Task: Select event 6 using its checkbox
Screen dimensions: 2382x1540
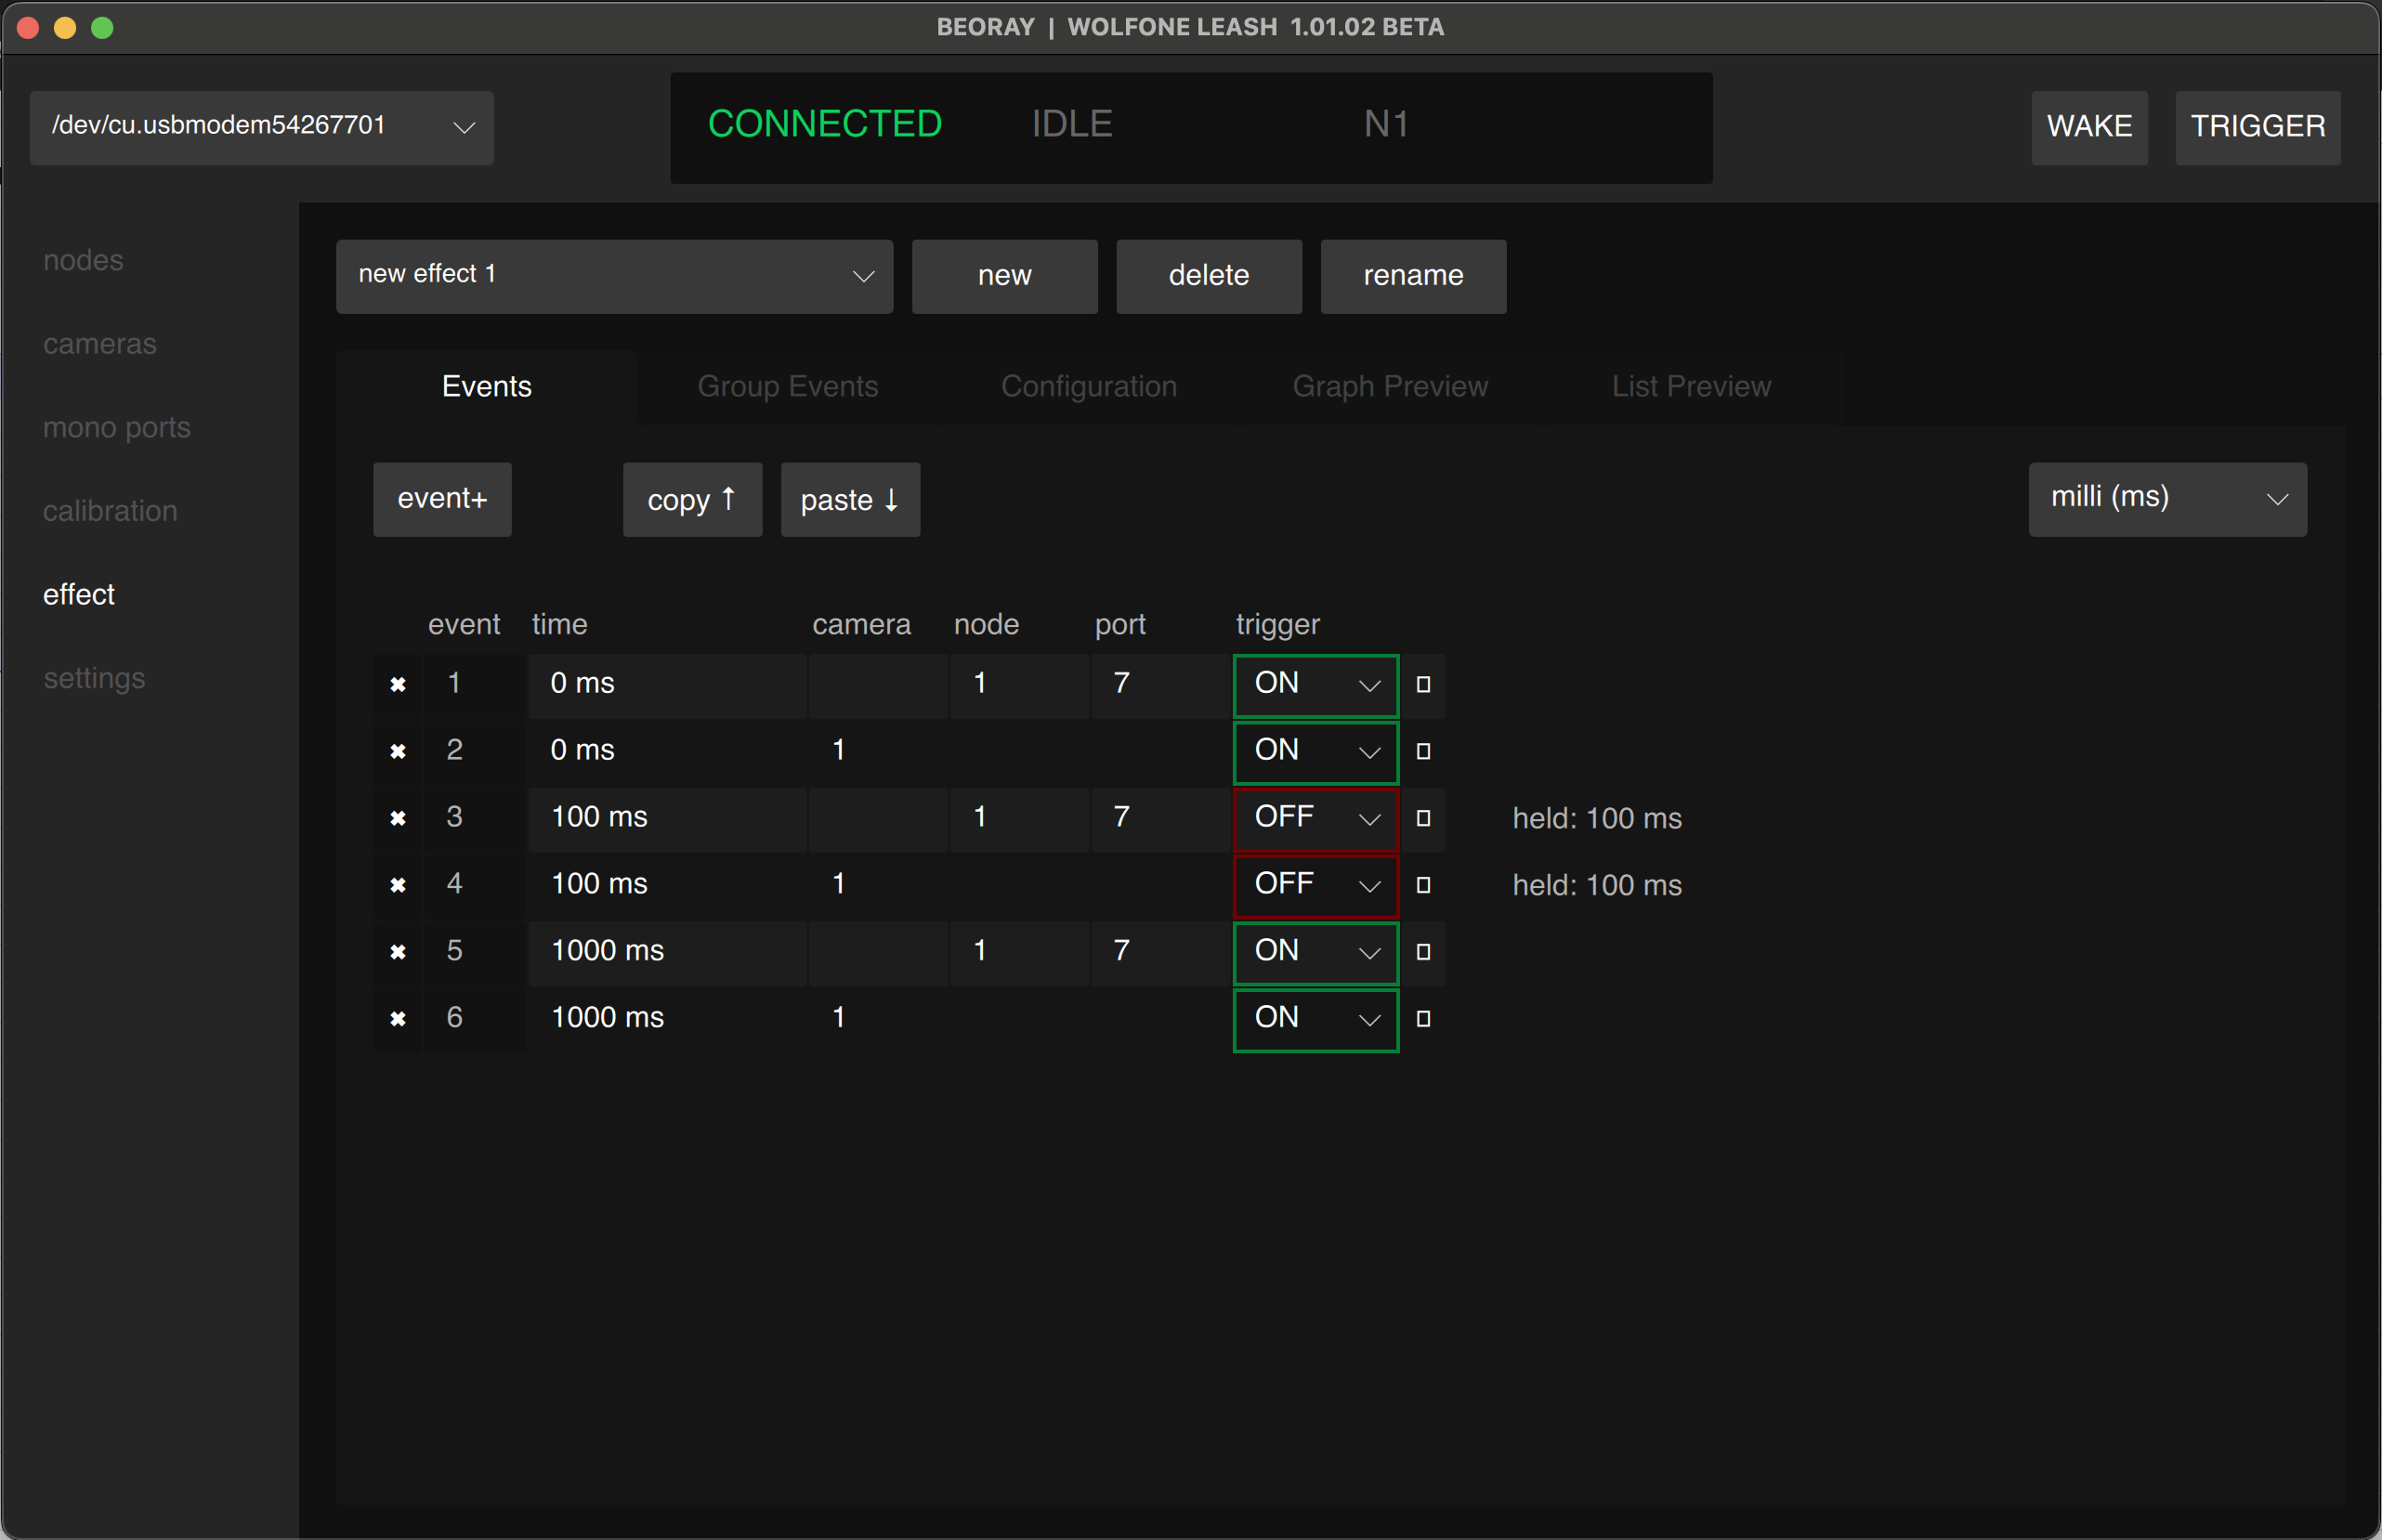Action: coord(1423,1019)
